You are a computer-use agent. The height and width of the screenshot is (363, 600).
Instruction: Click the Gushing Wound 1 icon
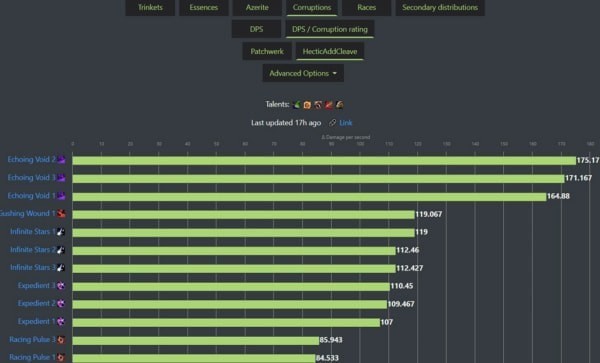point(61,214)
